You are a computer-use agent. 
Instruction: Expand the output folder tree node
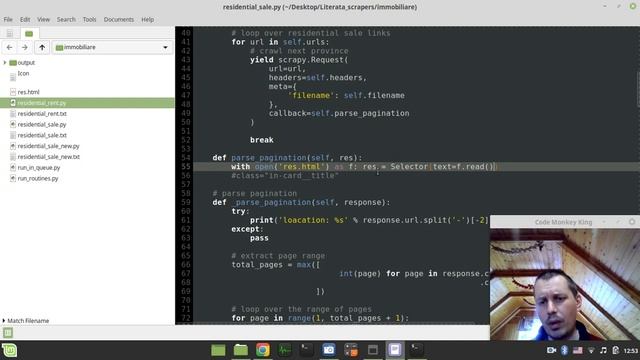click(5, 62)
